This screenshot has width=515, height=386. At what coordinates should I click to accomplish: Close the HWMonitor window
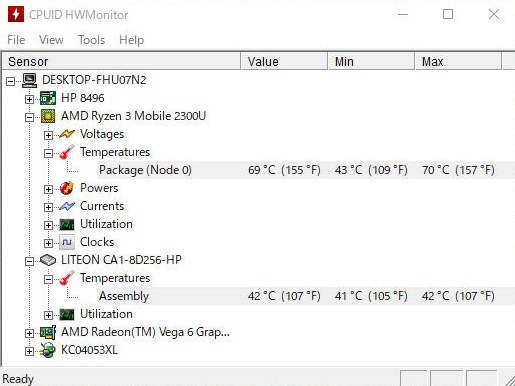[x=494, y=14]
